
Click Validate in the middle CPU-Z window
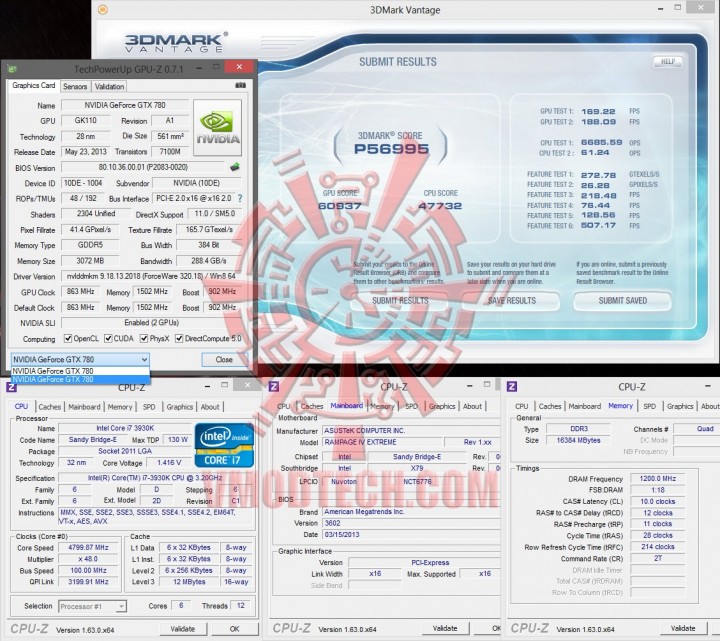(445, 628)
